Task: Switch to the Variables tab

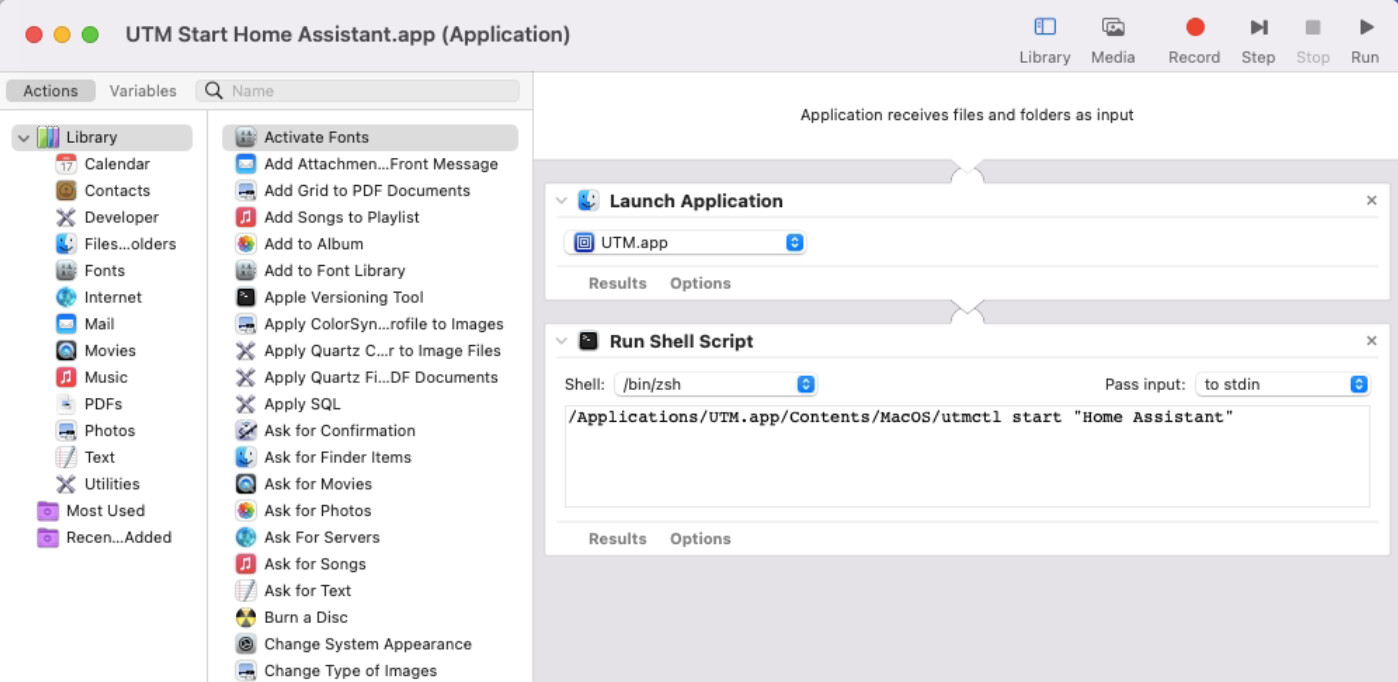Action: tap(142, 90)
